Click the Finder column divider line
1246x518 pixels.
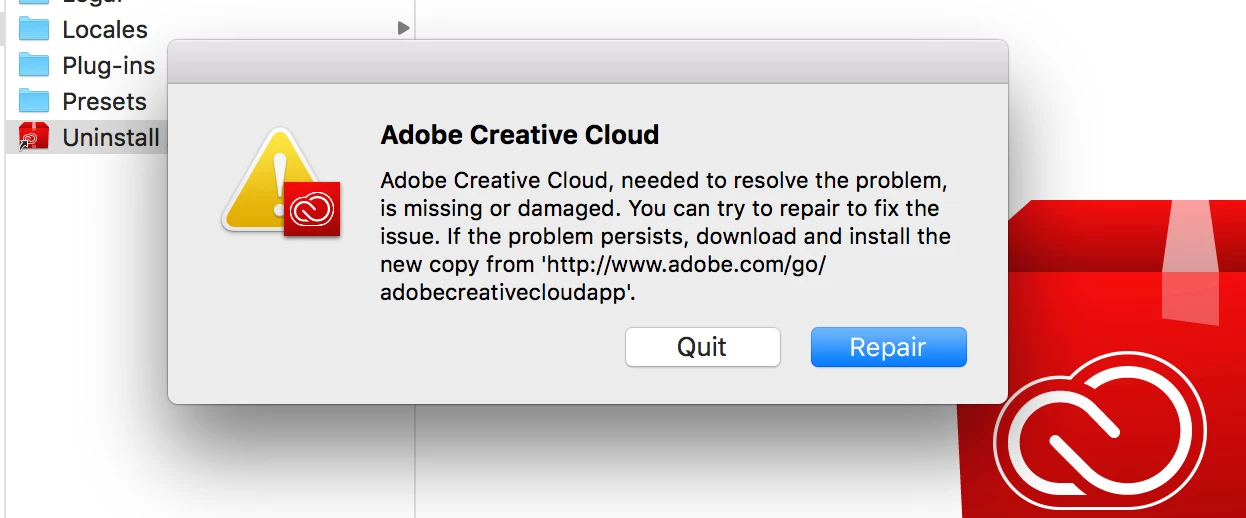(x=415, y=460)
